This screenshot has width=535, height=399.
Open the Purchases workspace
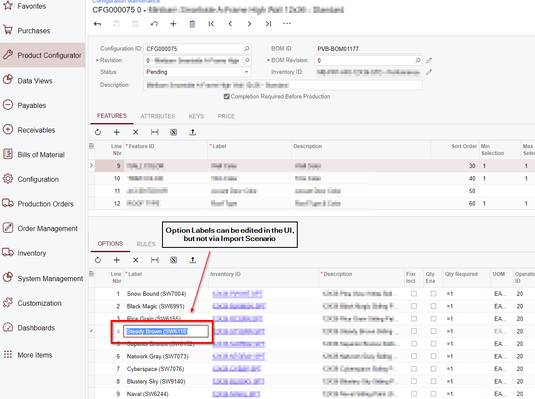coord(26,31)
